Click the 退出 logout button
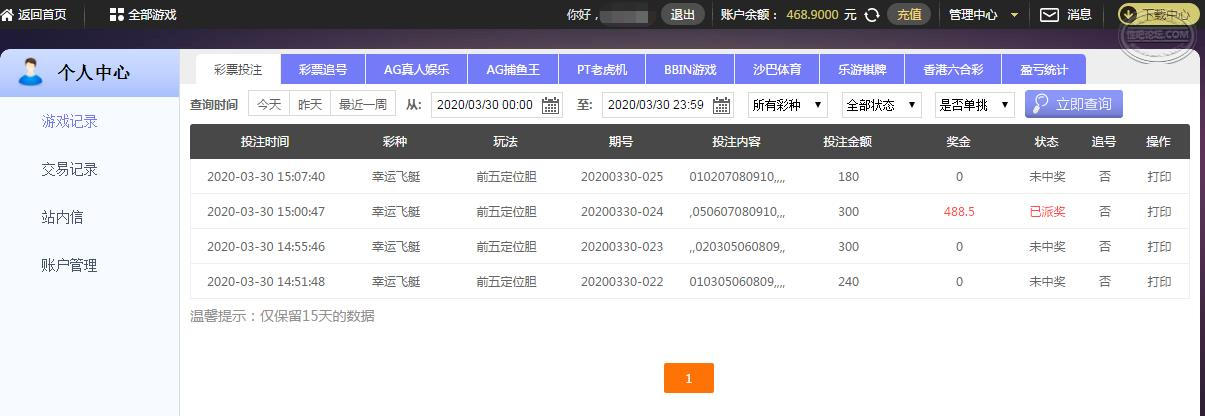 tap(683, 15)
